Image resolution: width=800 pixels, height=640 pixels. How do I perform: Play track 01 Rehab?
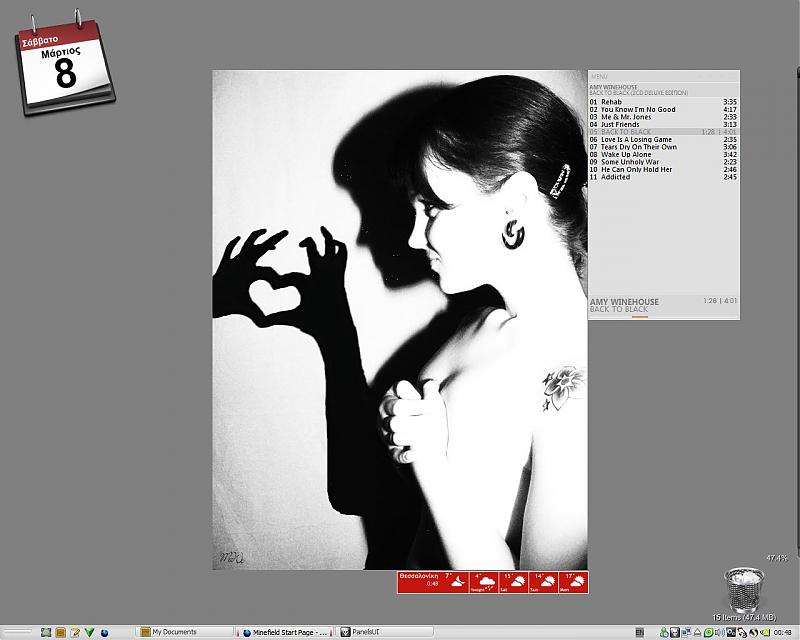coord(663,102)
